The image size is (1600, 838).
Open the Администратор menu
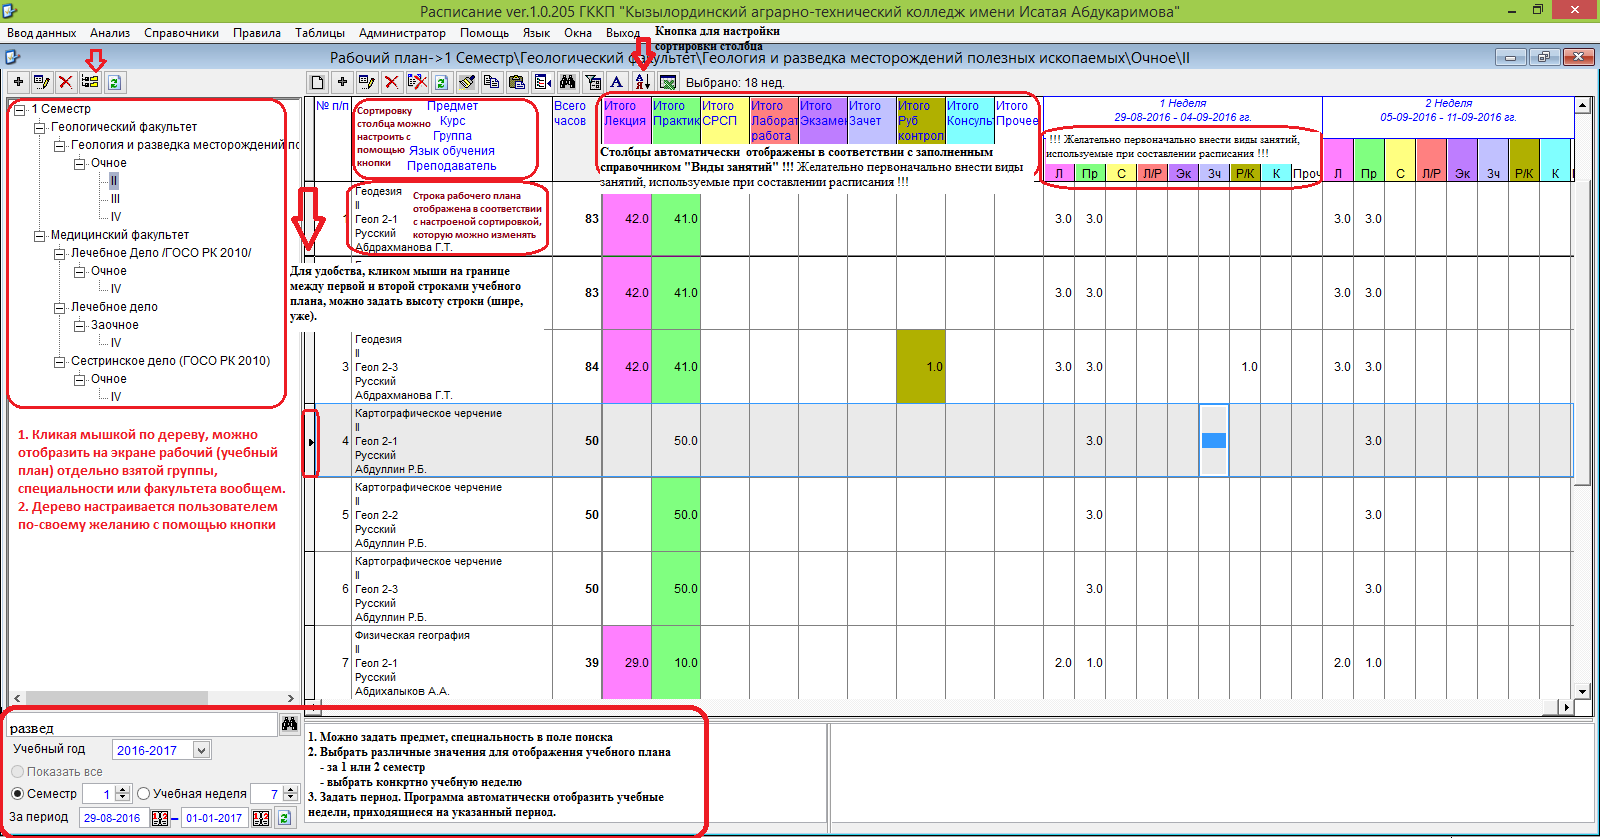402,33
